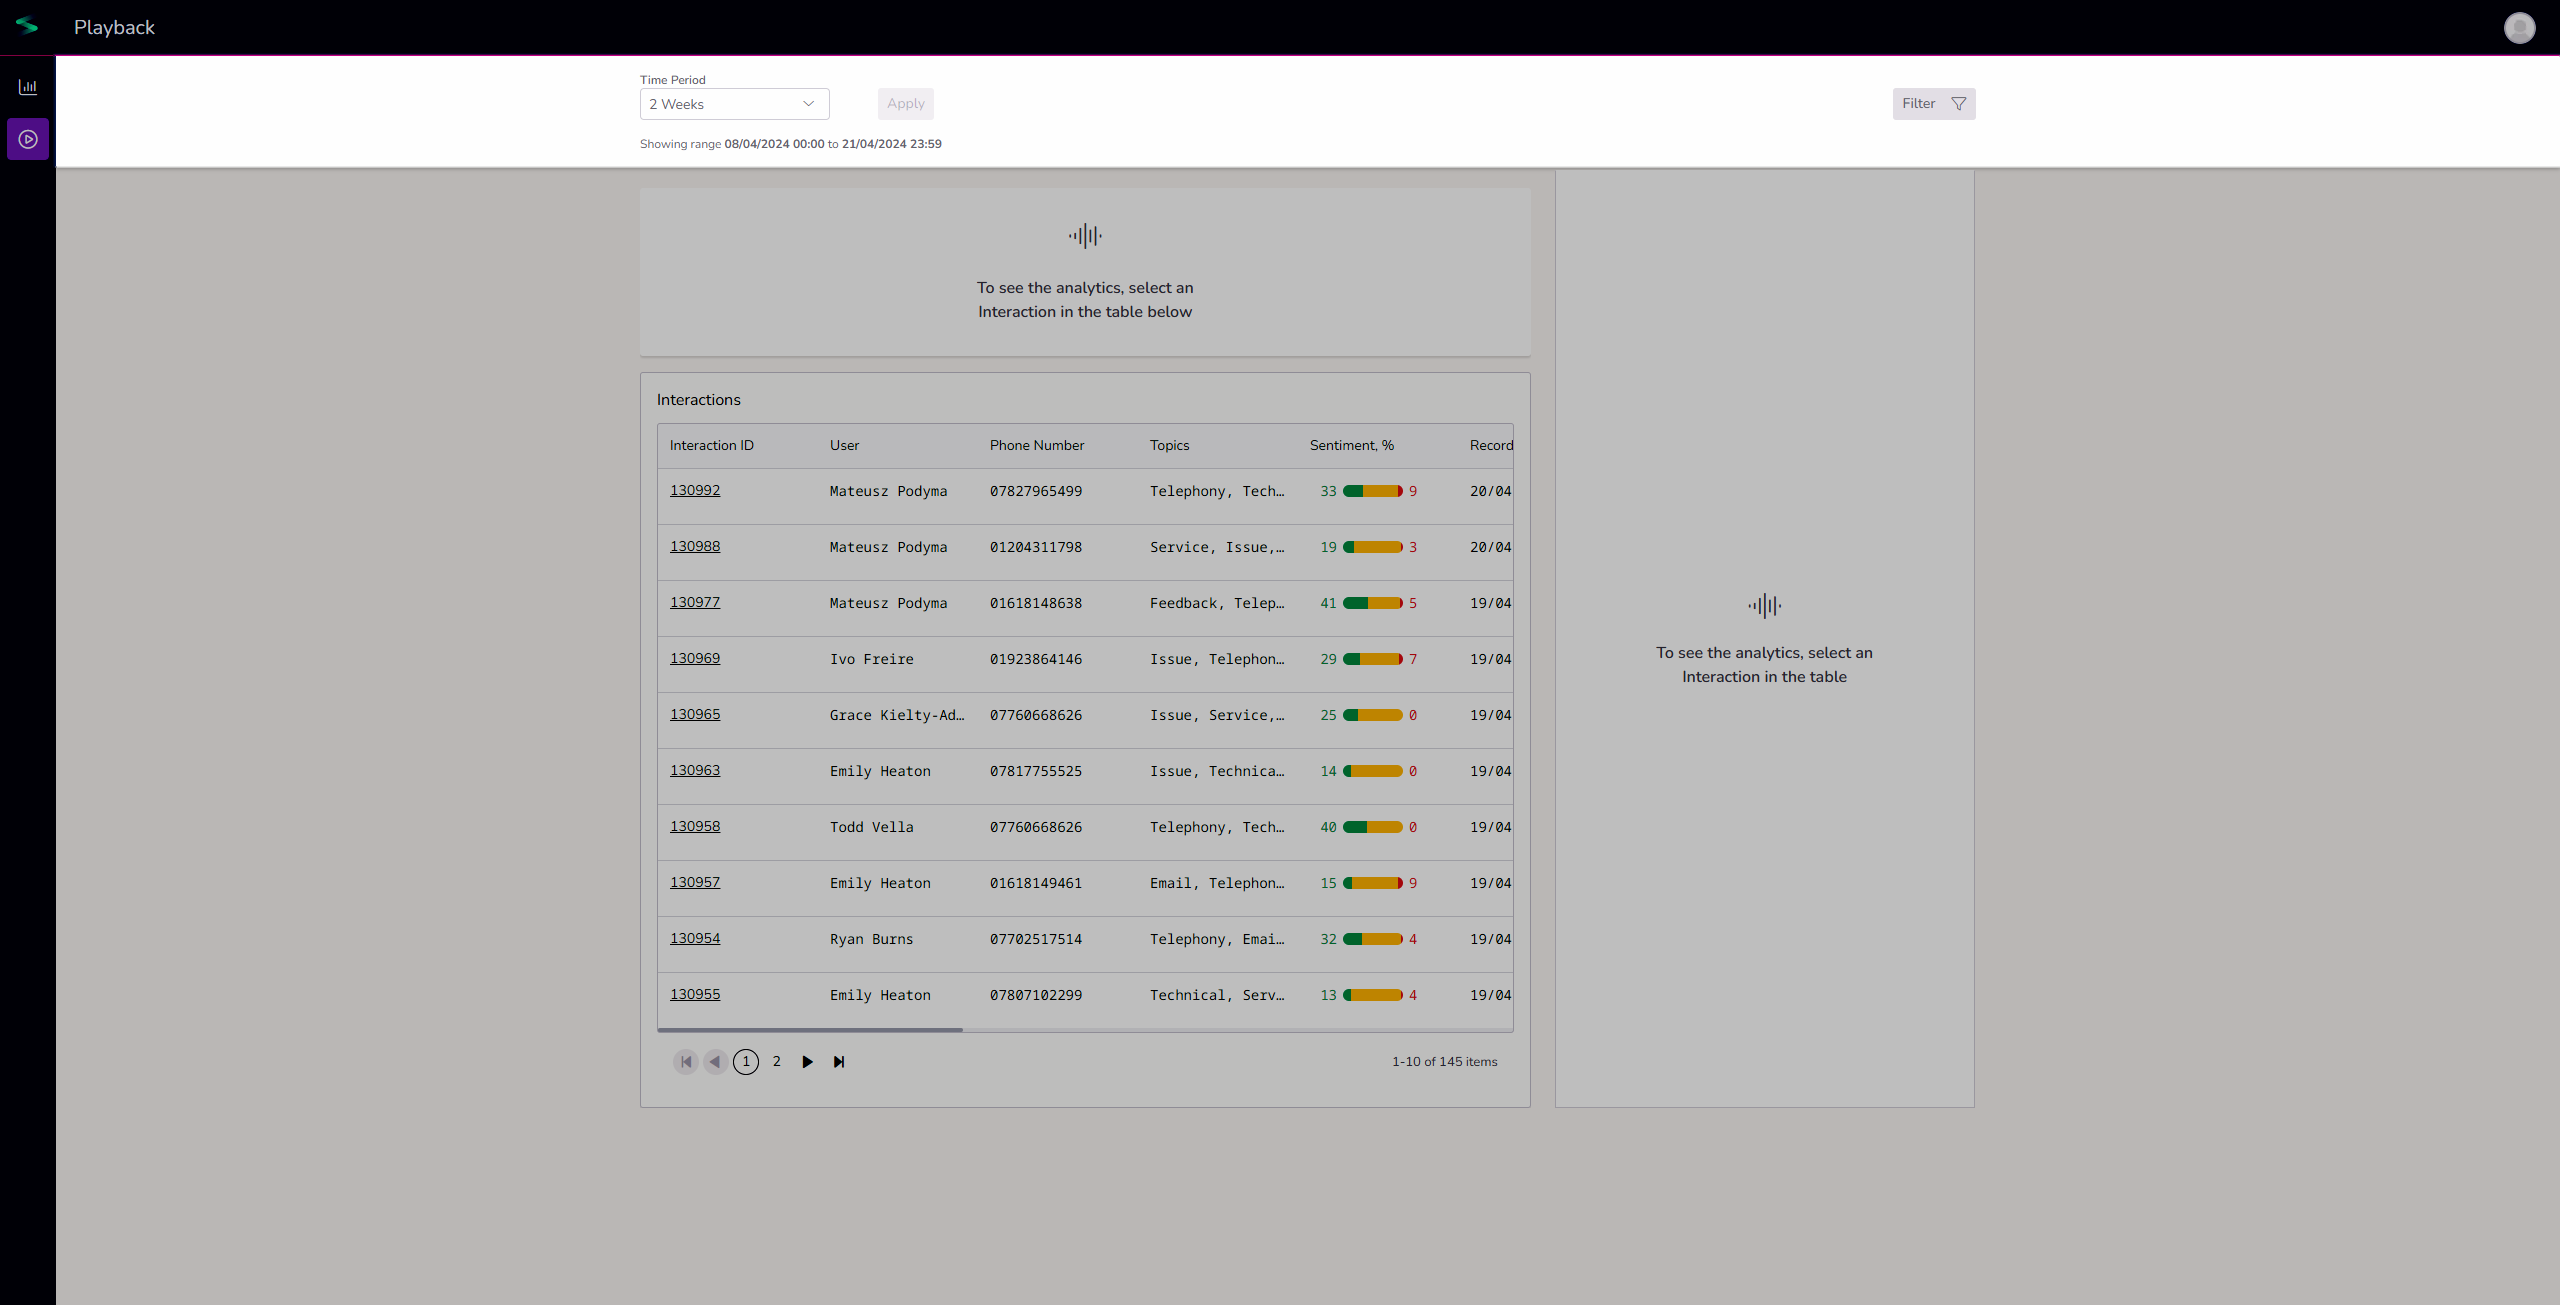Open interaction 130992

695,490
